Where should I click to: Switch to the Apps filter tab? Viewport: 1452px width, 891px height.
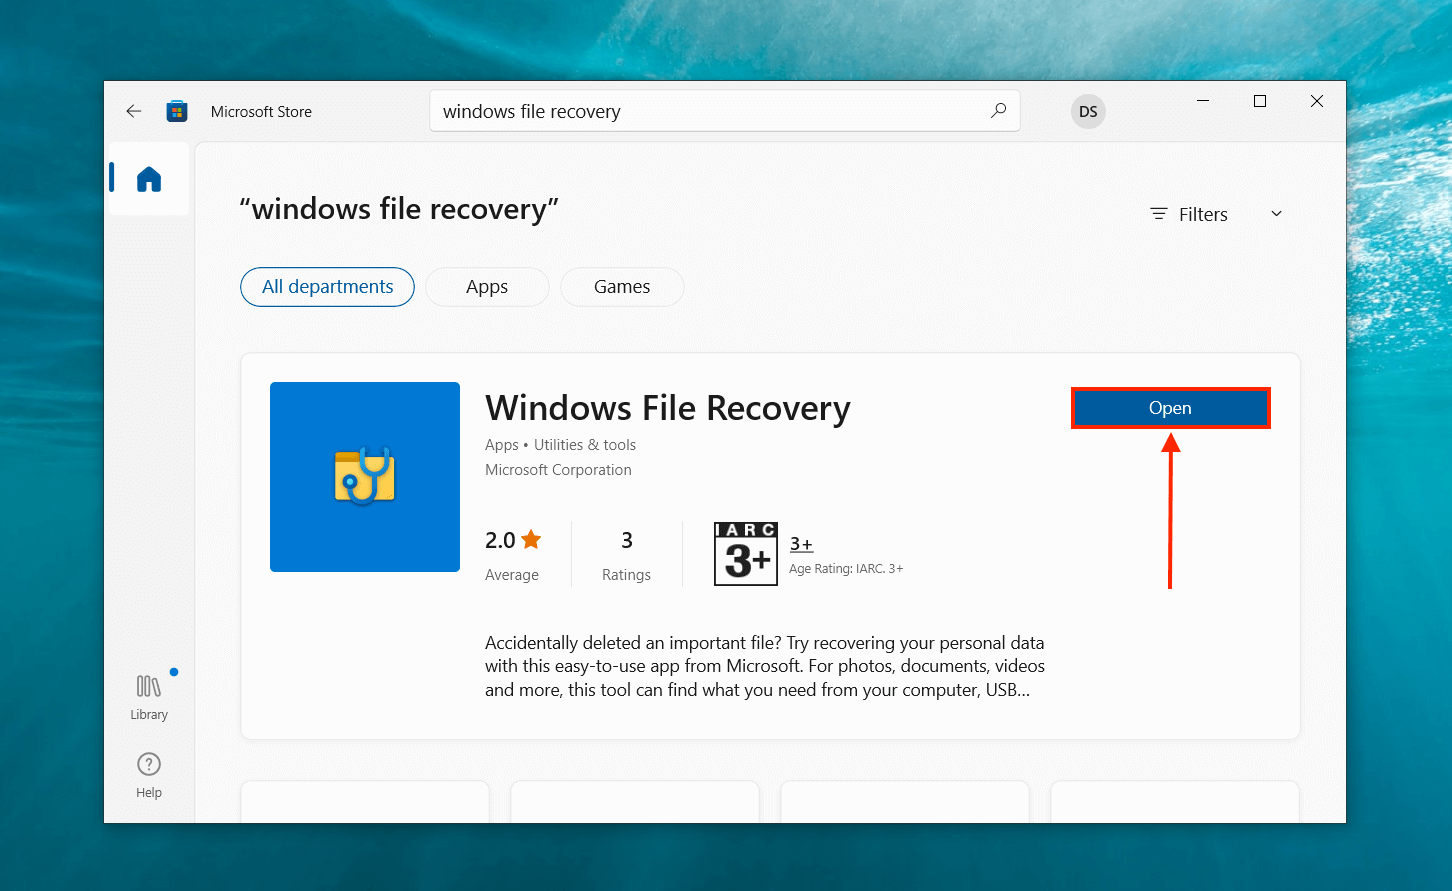coord(487,287)
